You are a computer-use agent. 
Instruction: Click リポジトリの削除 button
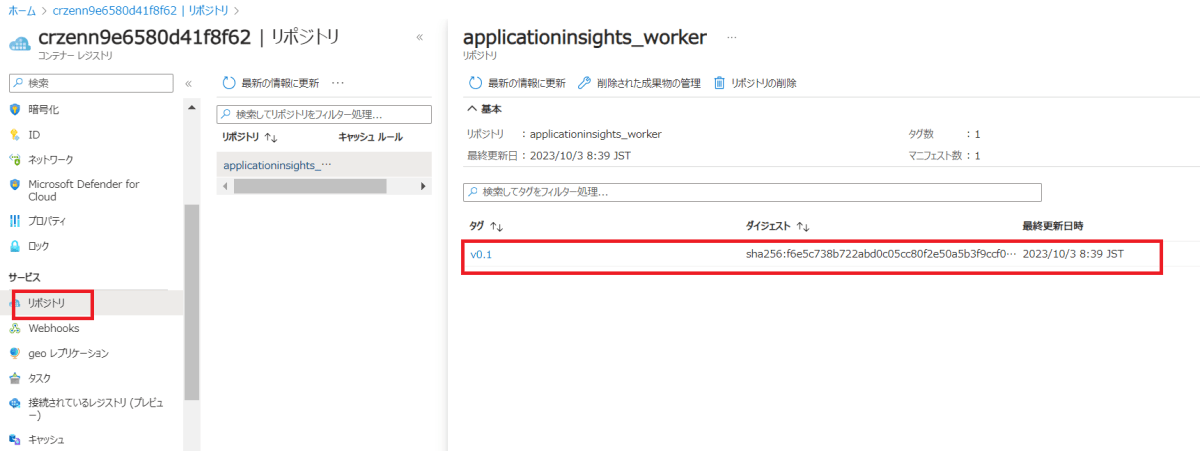click(x=755, y=82)
